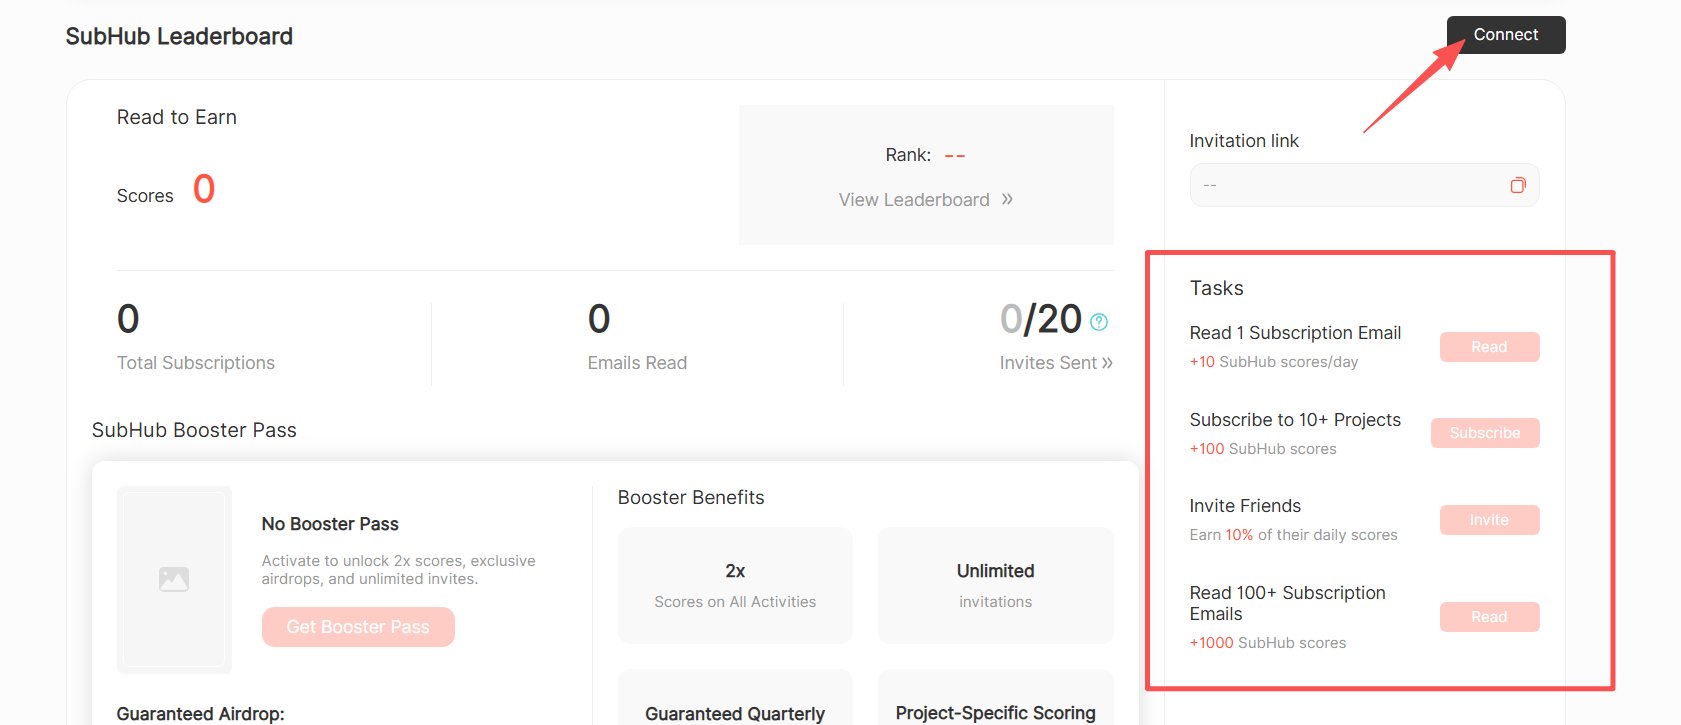Click 'Read 100+ Subscription Emails' task title

click(x=1287, y=603)
